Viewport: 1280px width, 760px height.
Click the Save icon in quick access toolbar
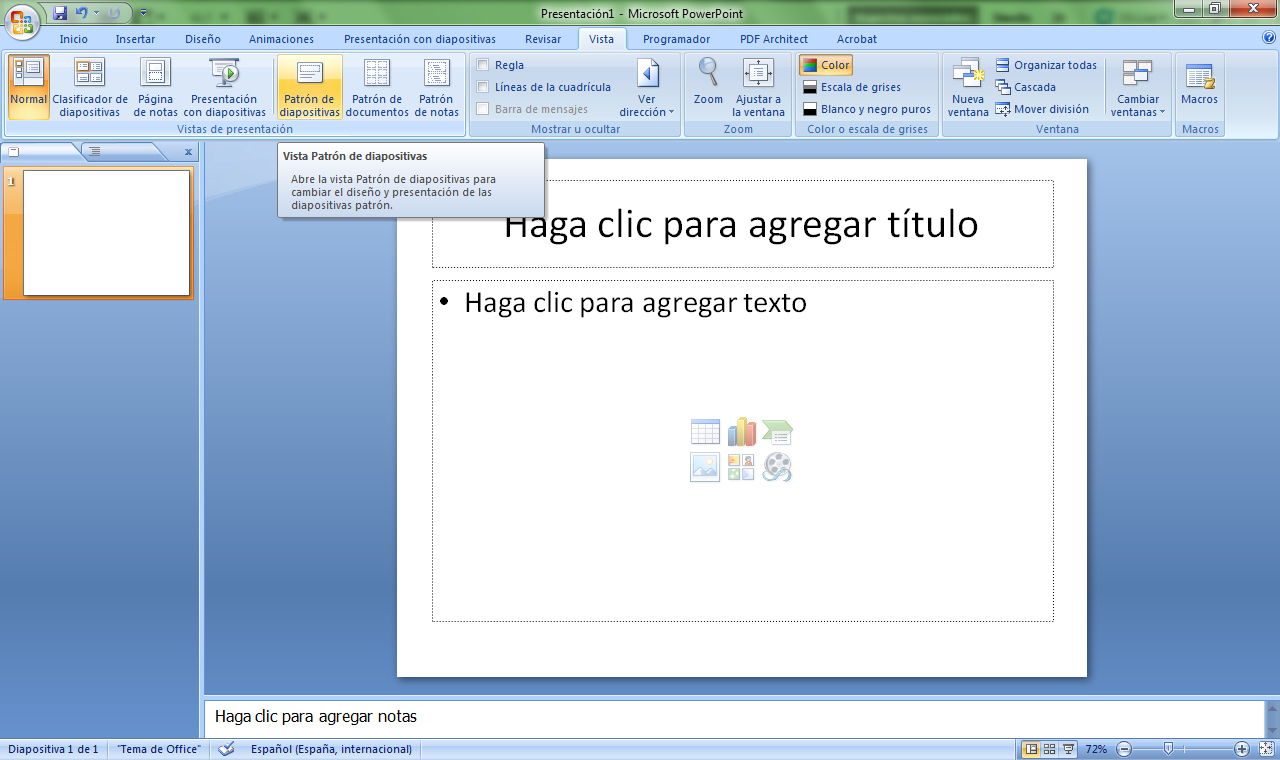60,13
